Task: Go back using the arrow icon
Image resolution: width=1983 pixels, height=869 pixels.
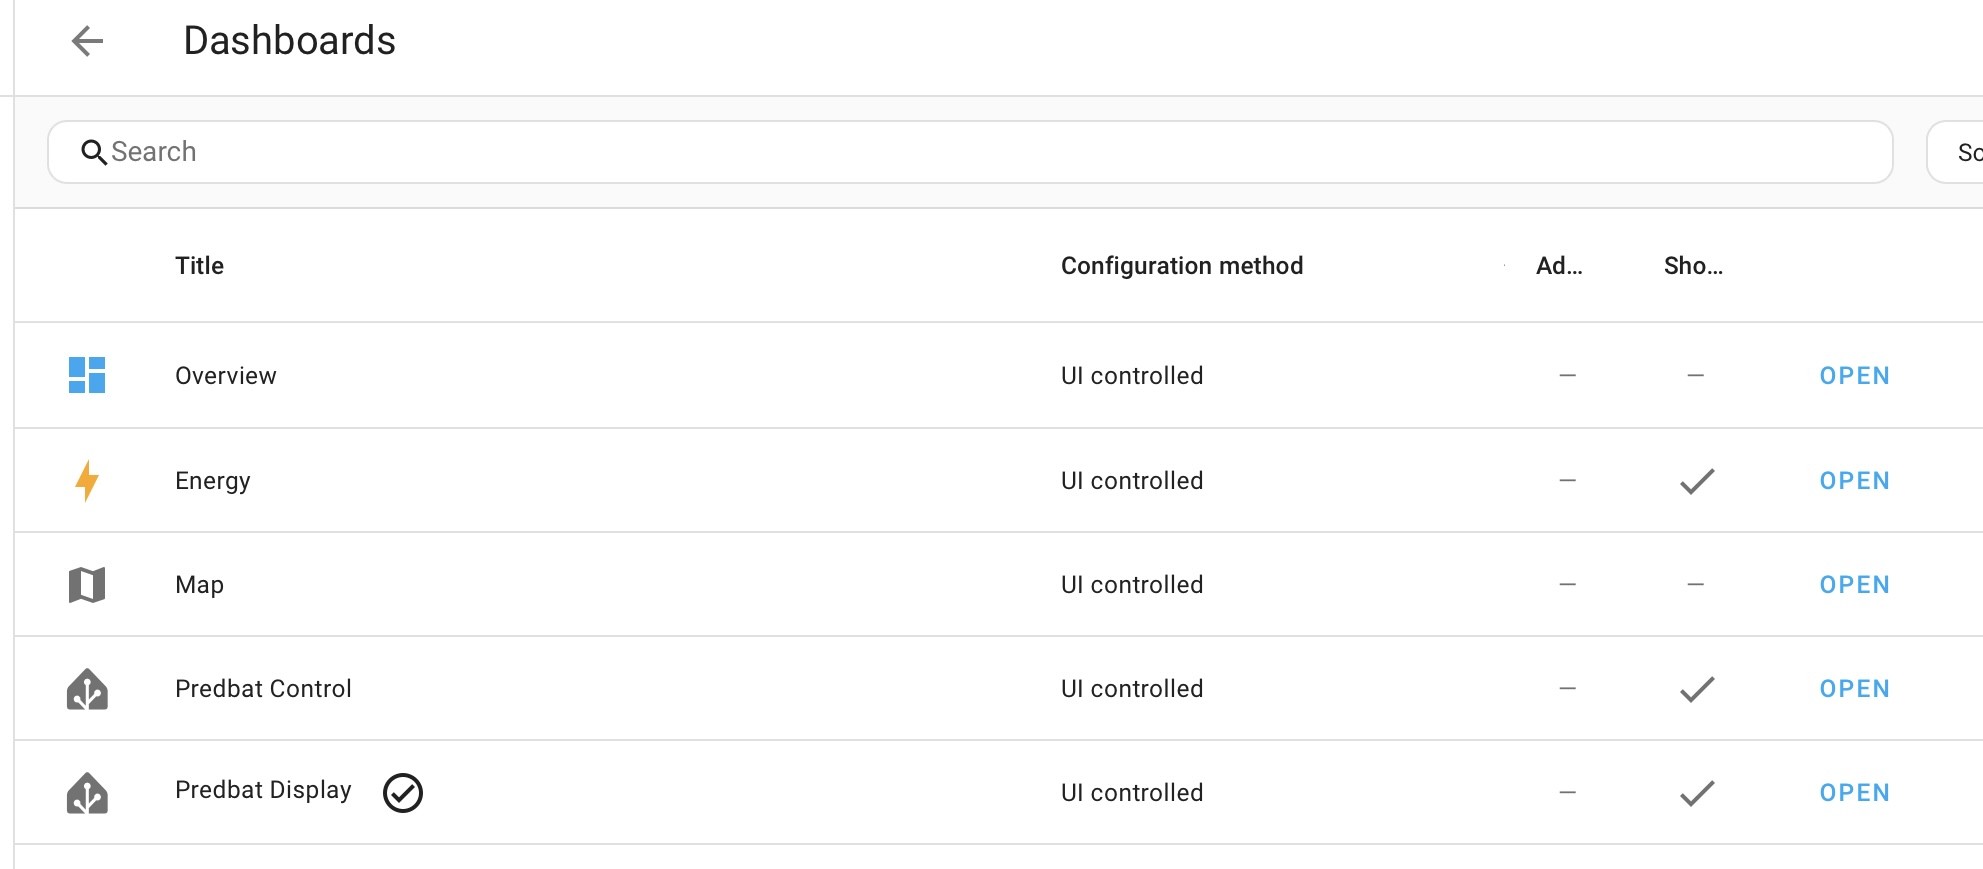Action: (x=88, y=41)
